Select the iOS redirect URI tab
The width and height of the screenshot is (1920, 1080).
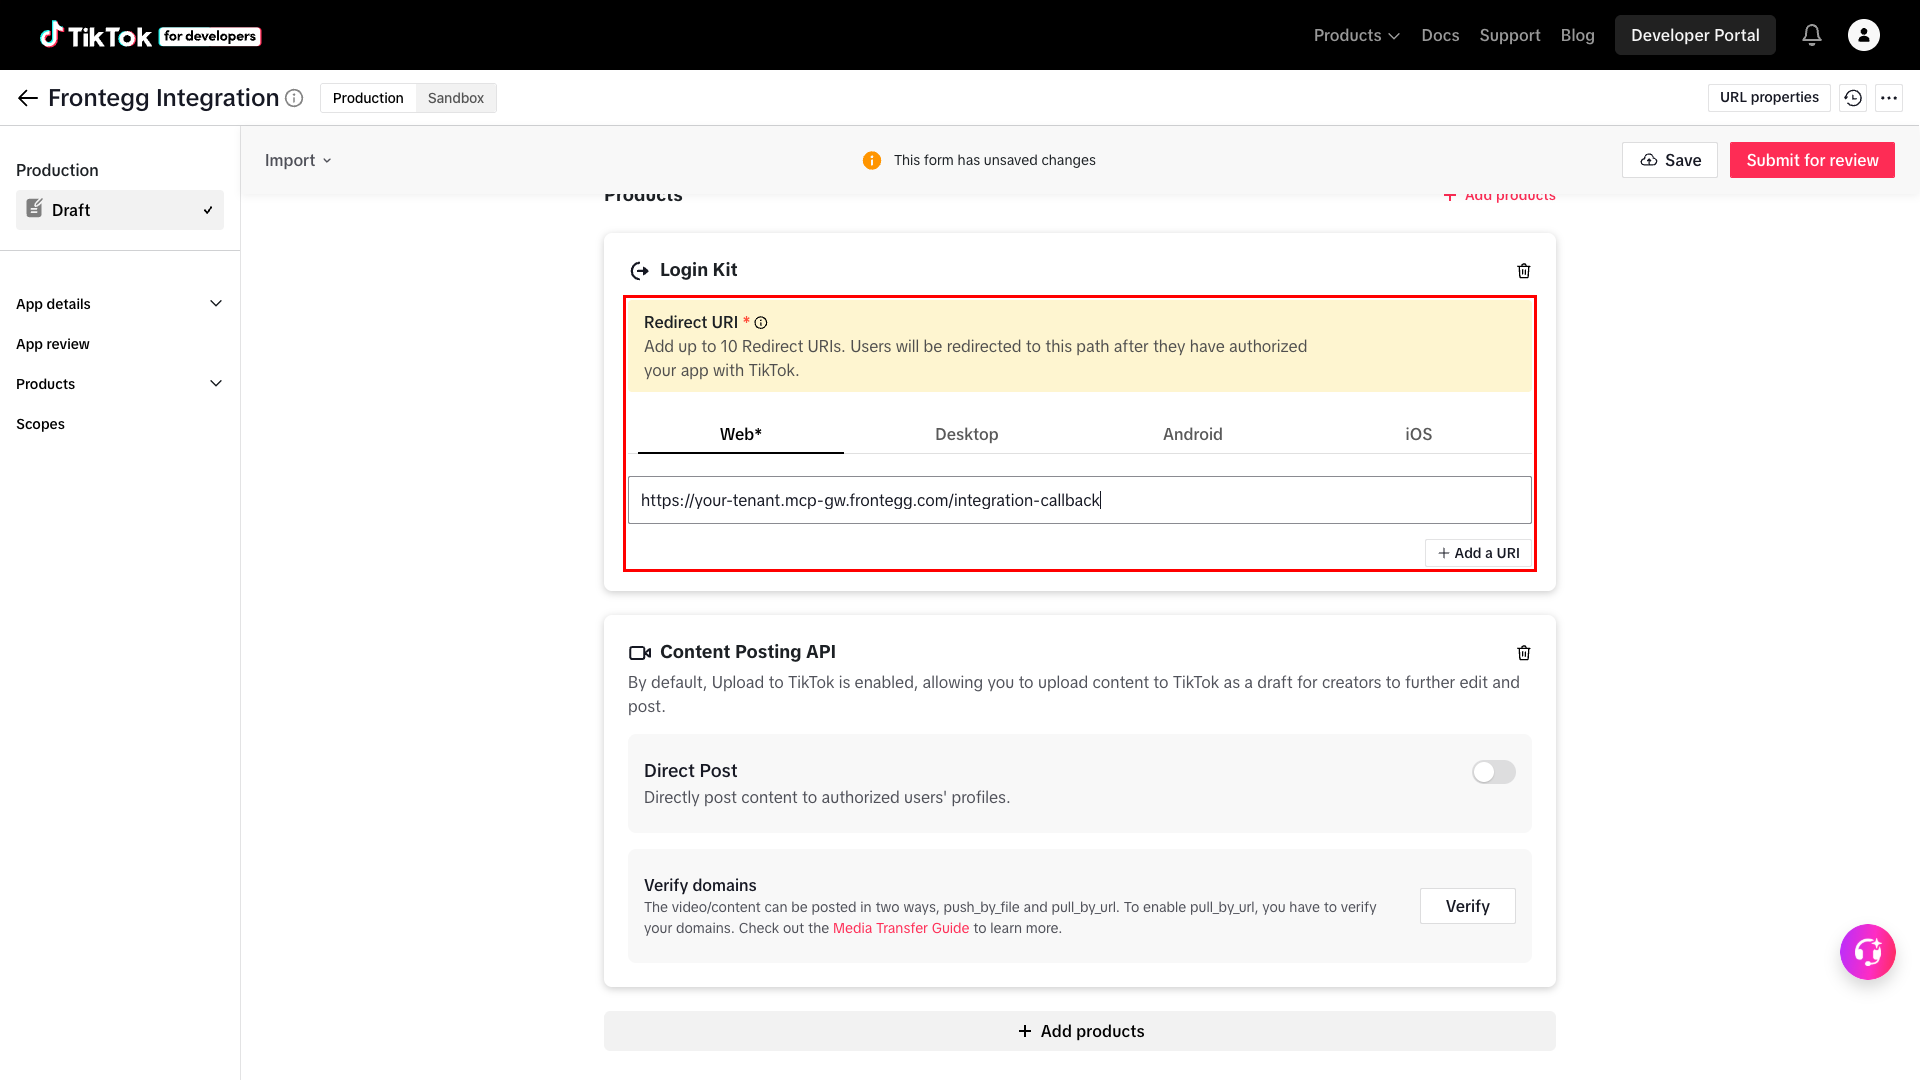1419,434
